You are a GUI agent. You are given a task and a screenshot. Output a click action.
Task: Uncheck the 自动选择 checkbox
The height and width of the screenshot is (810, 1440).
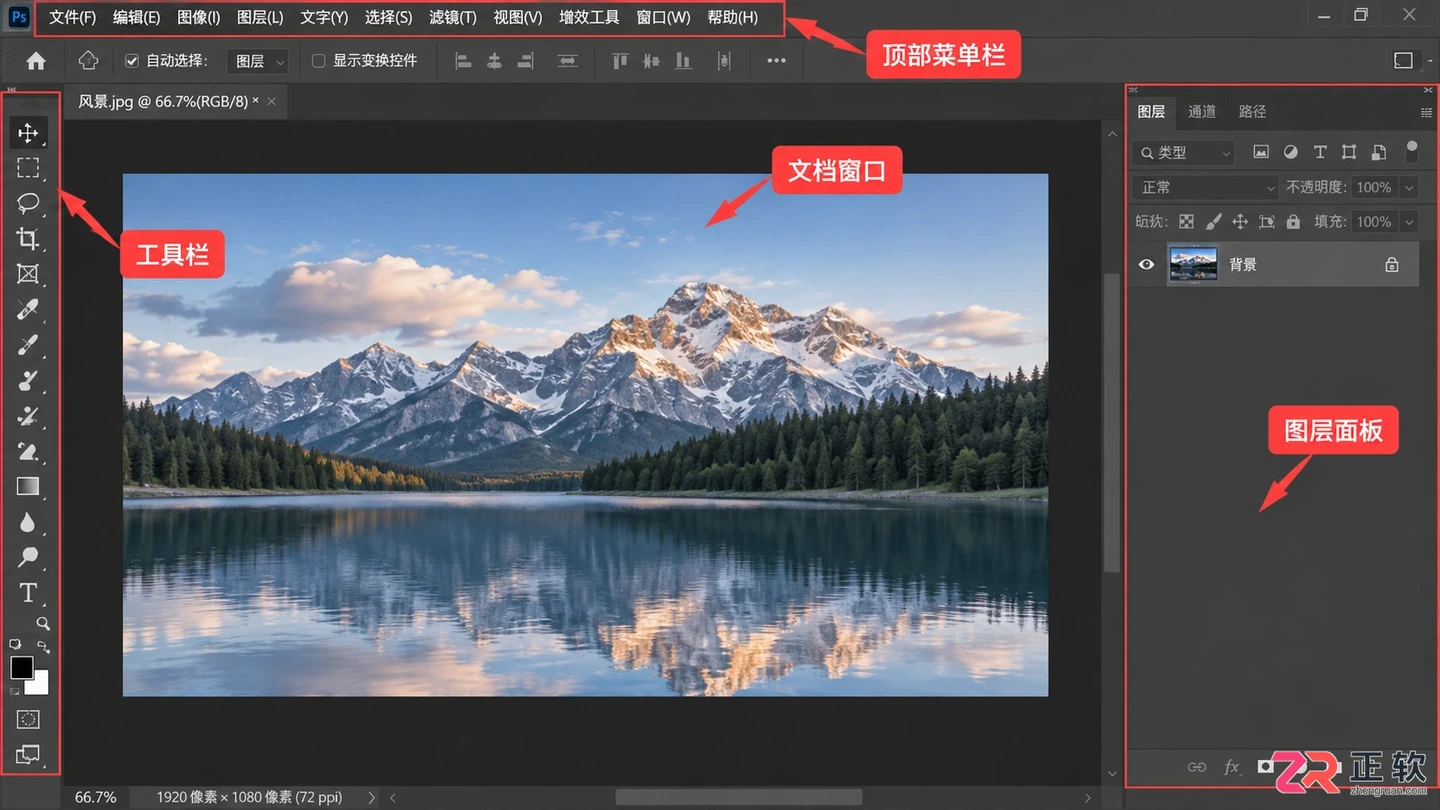[x=132, y=61]
